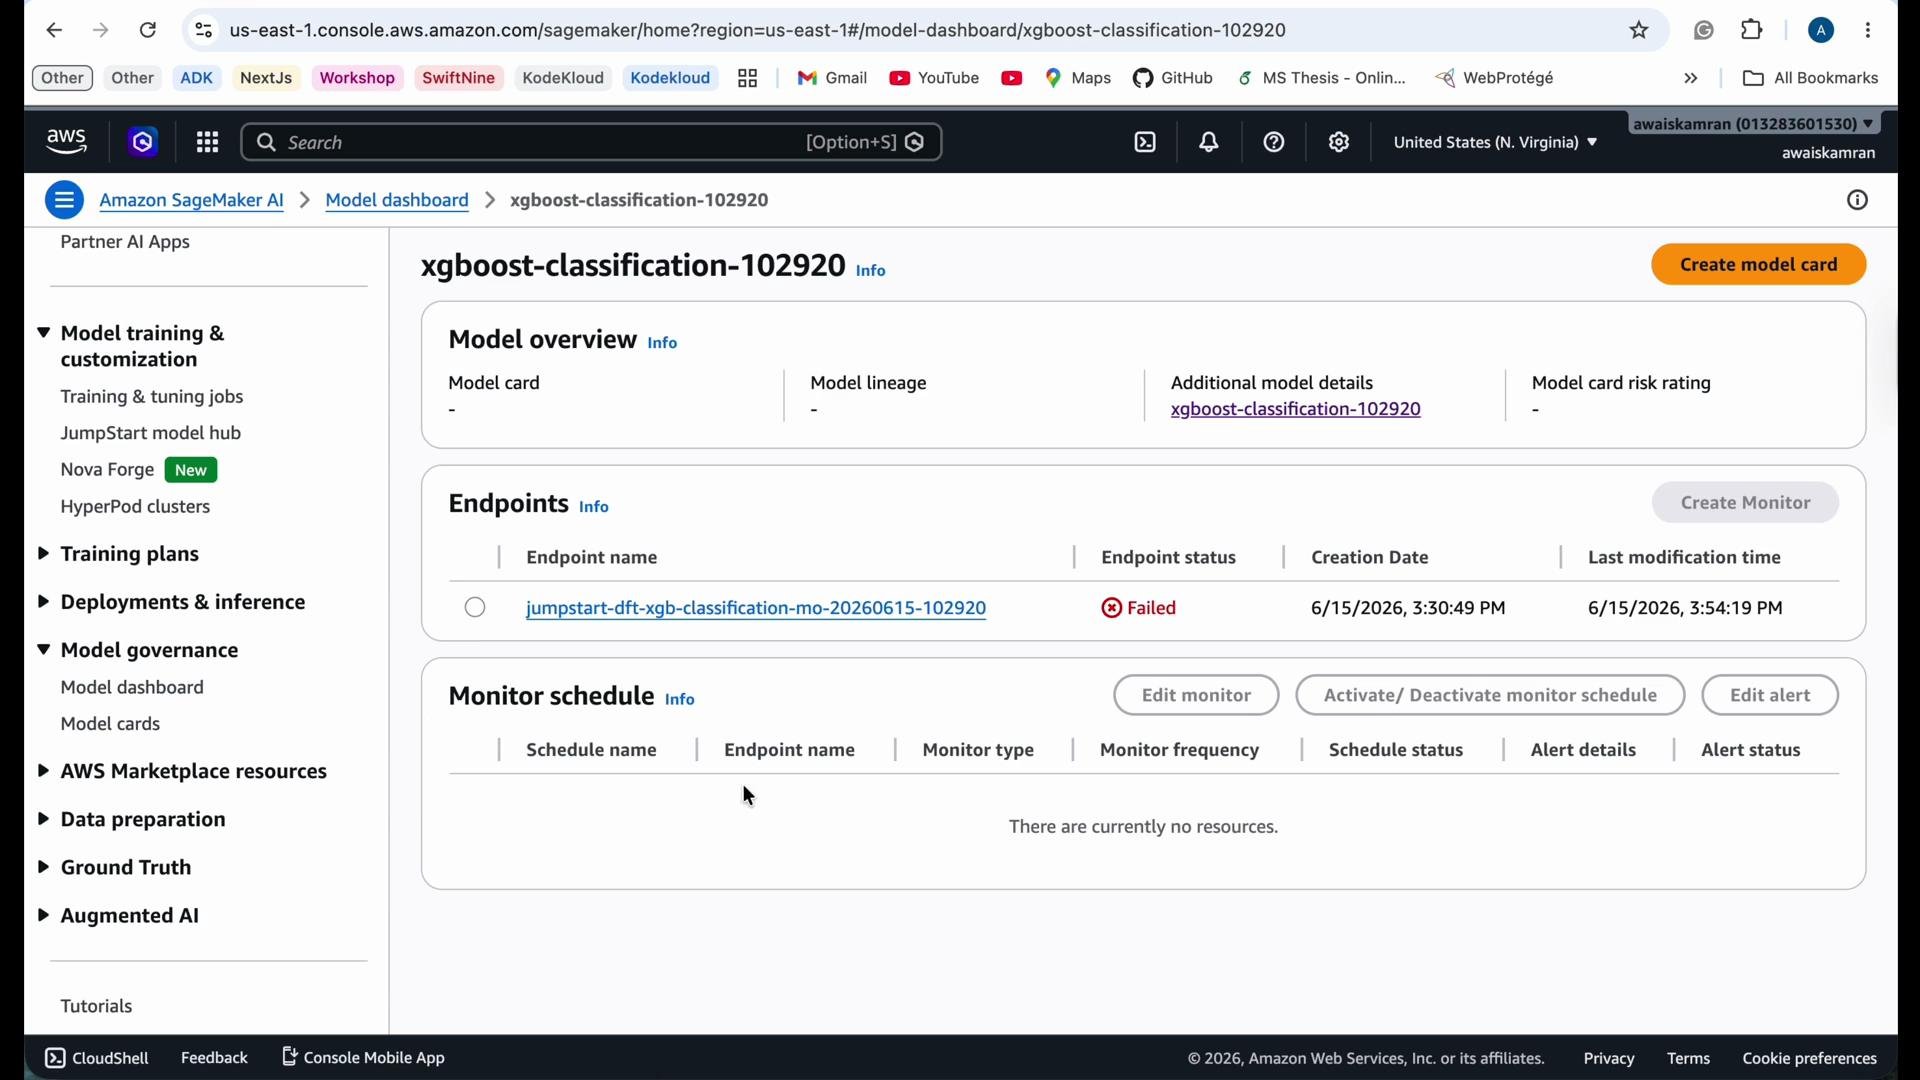Click the AWS logo home icon
Viewport: 1920px width, 1080px height.
click(67, 143)
